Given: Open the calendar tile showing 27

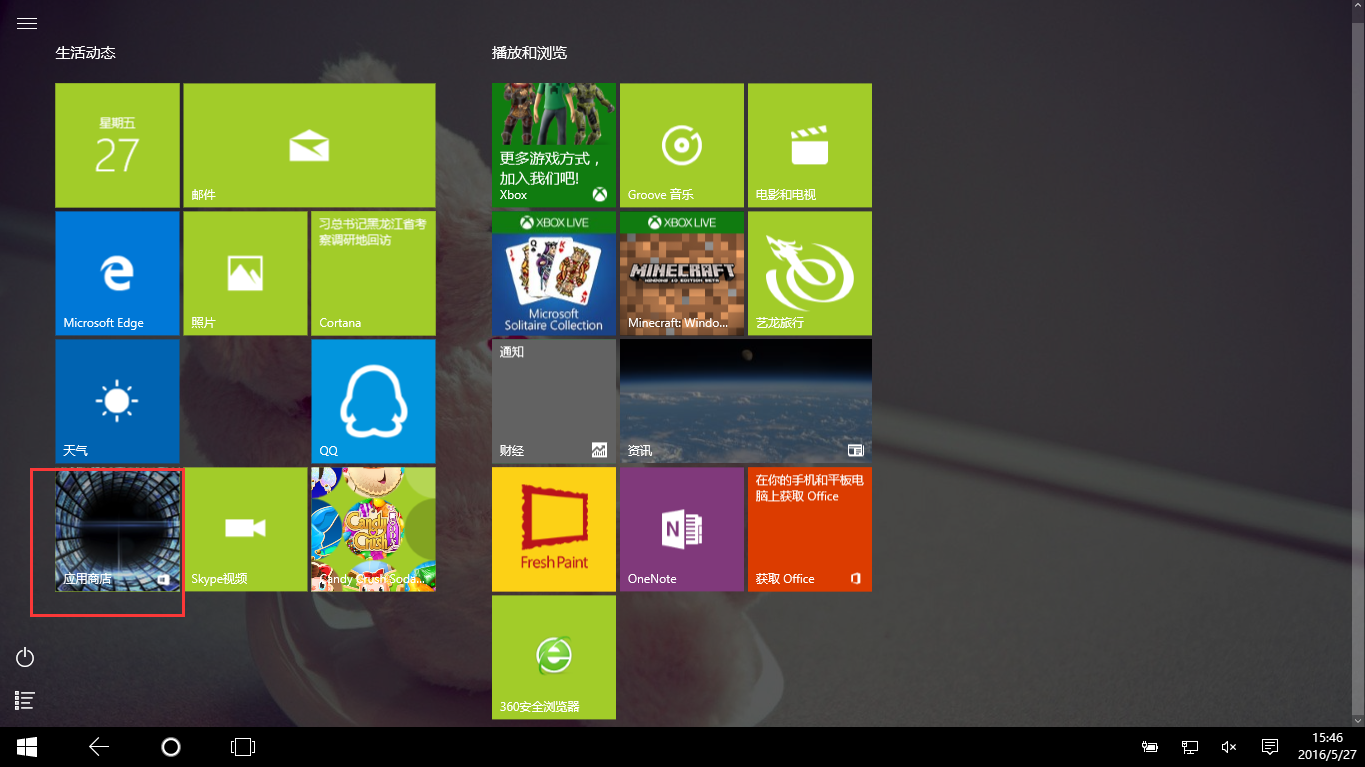Looking at the screenshot, I should click(x=117, y=145).
